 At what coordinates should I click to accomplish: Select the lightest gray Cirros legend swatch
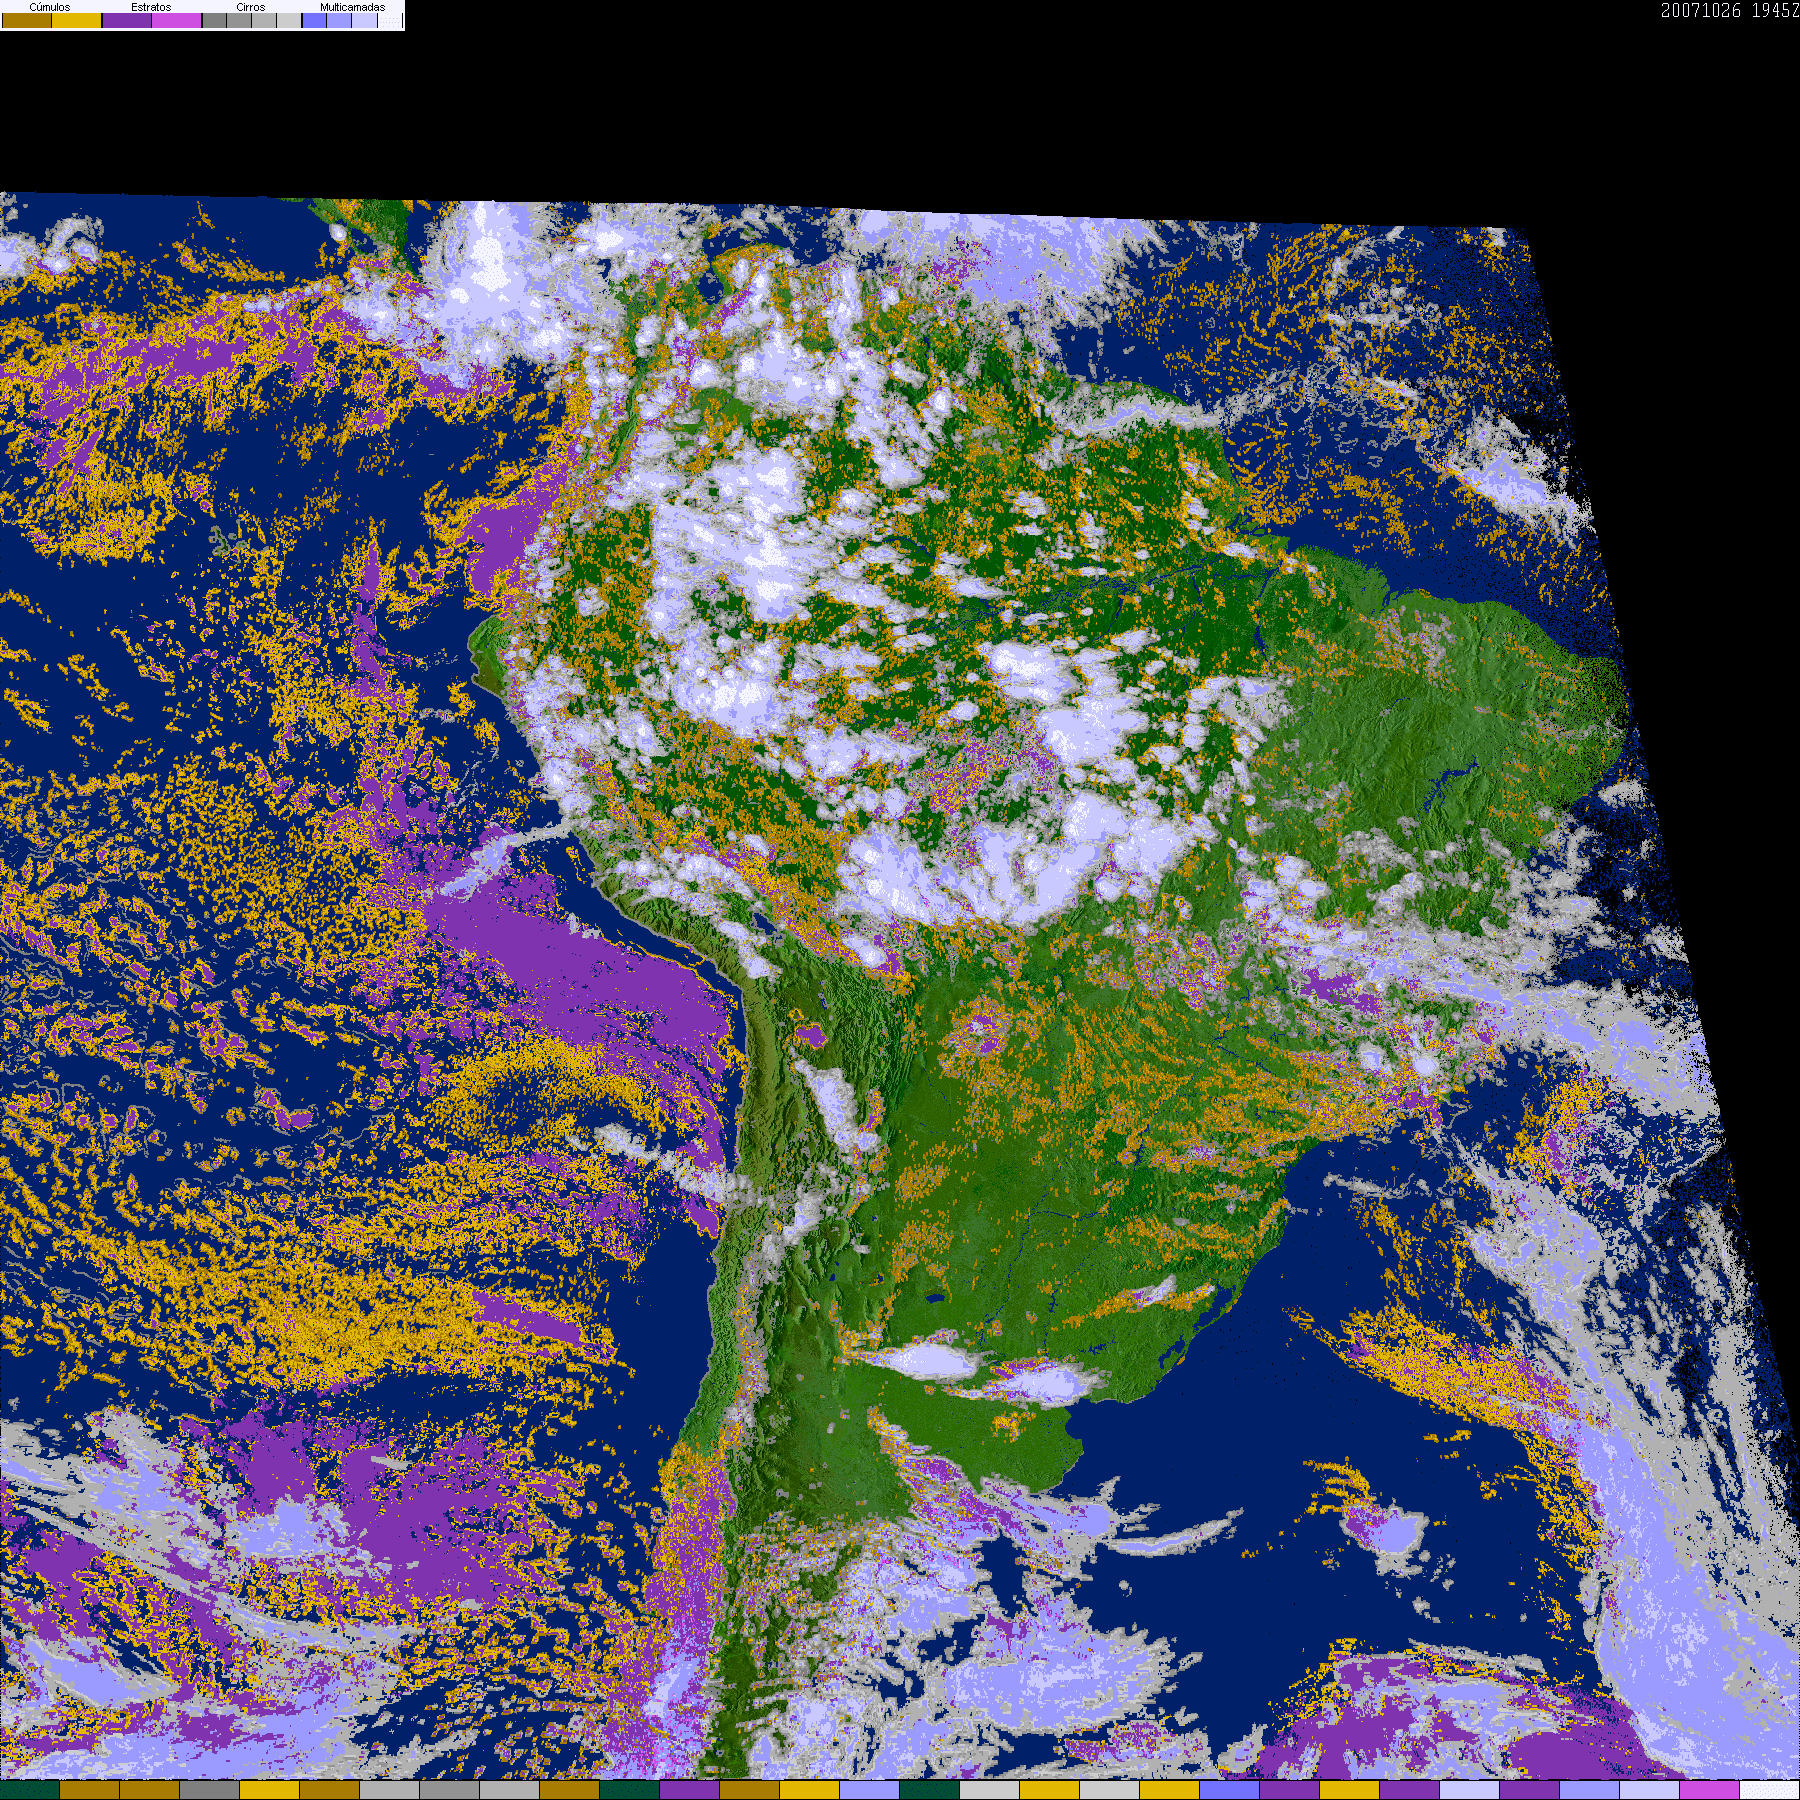click(x=288, y=20)
